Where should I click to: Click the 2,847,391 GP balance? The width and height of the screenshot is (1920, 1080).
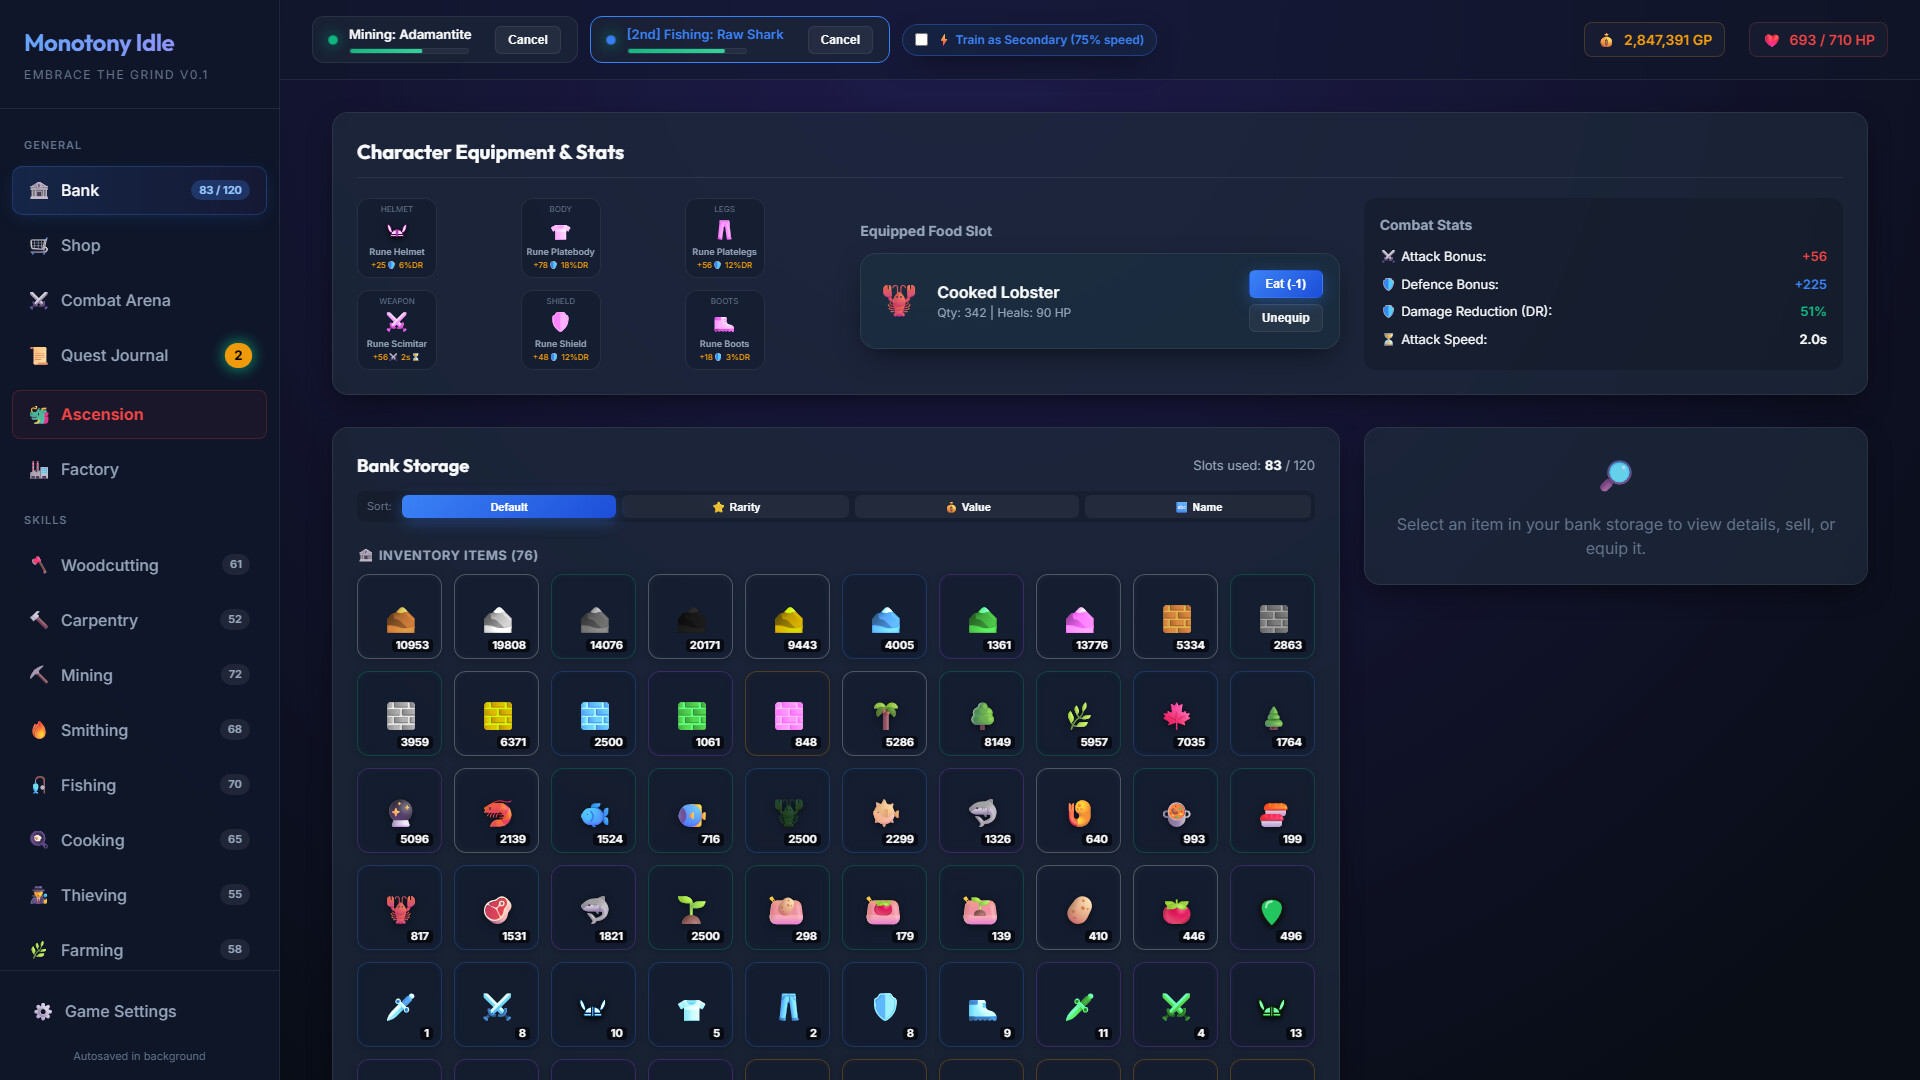pos(1654,40)
